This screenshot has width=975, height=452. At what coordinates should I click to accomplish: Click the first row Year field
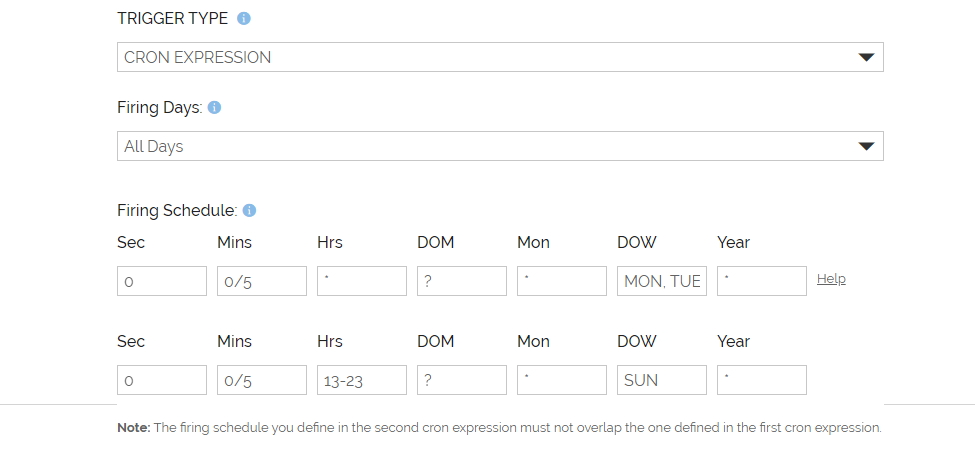click(x=762, y=281)
